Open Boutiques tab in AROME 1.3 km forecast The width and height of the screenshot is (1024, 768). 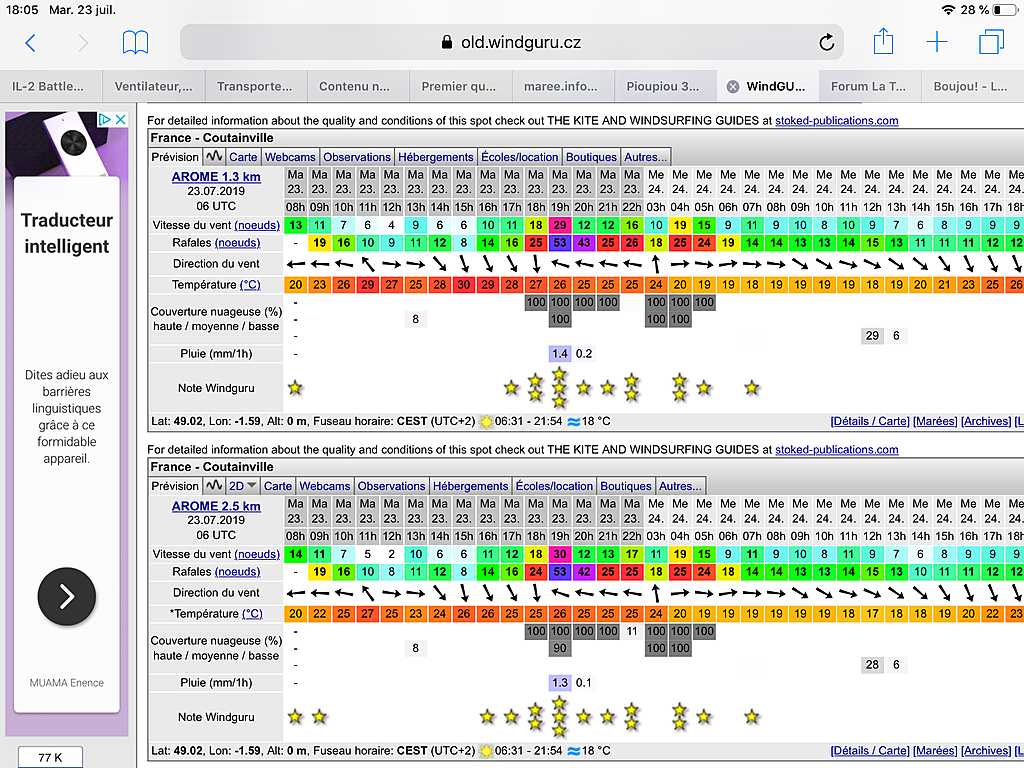point(591,157)
